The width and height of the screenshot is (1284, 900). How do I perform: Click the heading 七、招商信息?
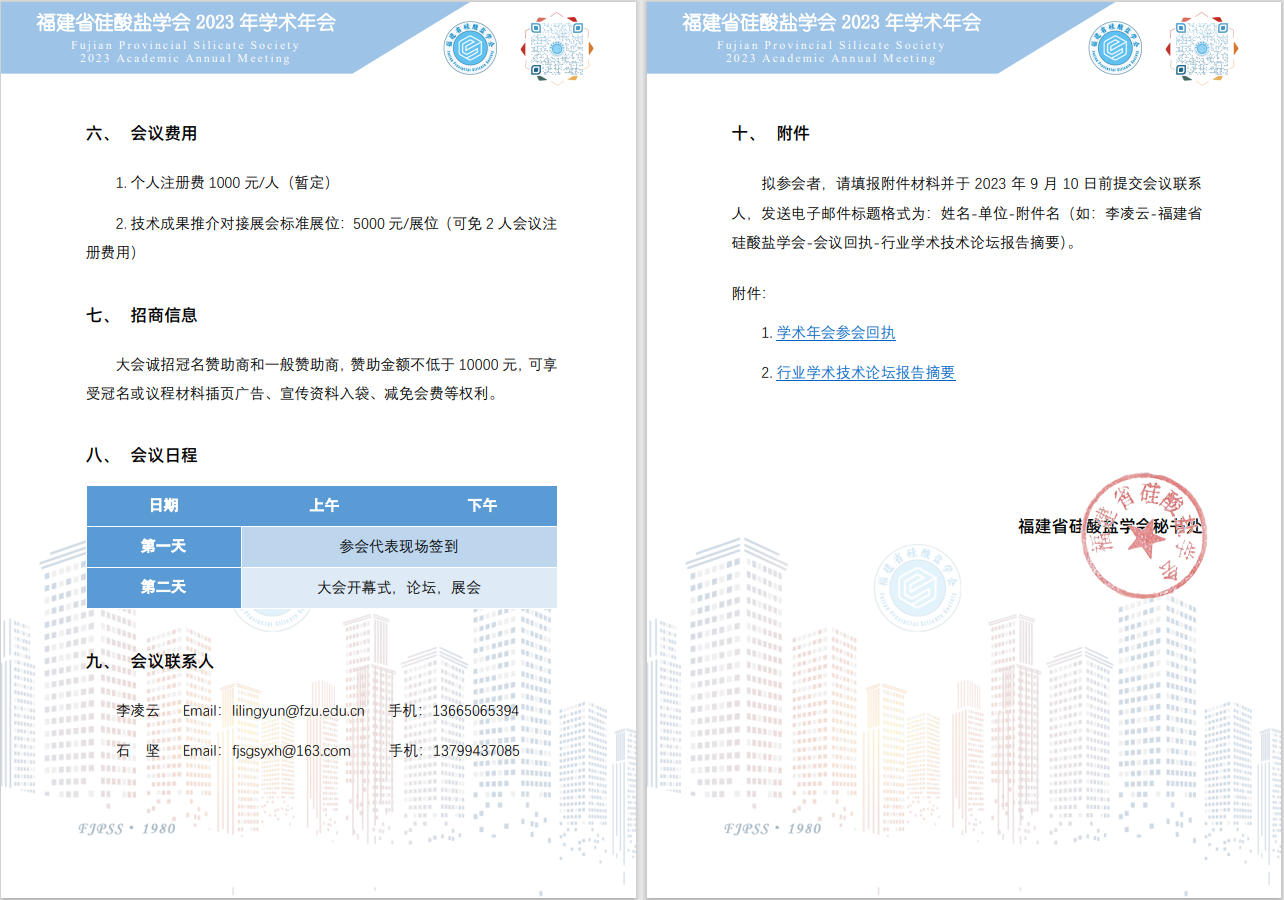pyautogui.click(x=142, y=316)
